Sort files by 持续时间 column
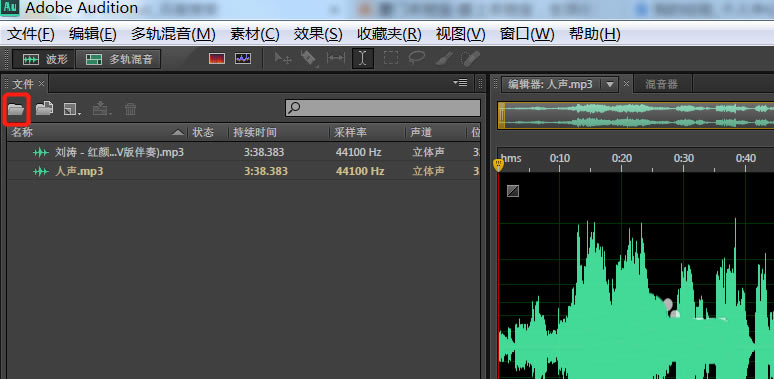This screenshot has height=379, width=774. pos(279,132)
